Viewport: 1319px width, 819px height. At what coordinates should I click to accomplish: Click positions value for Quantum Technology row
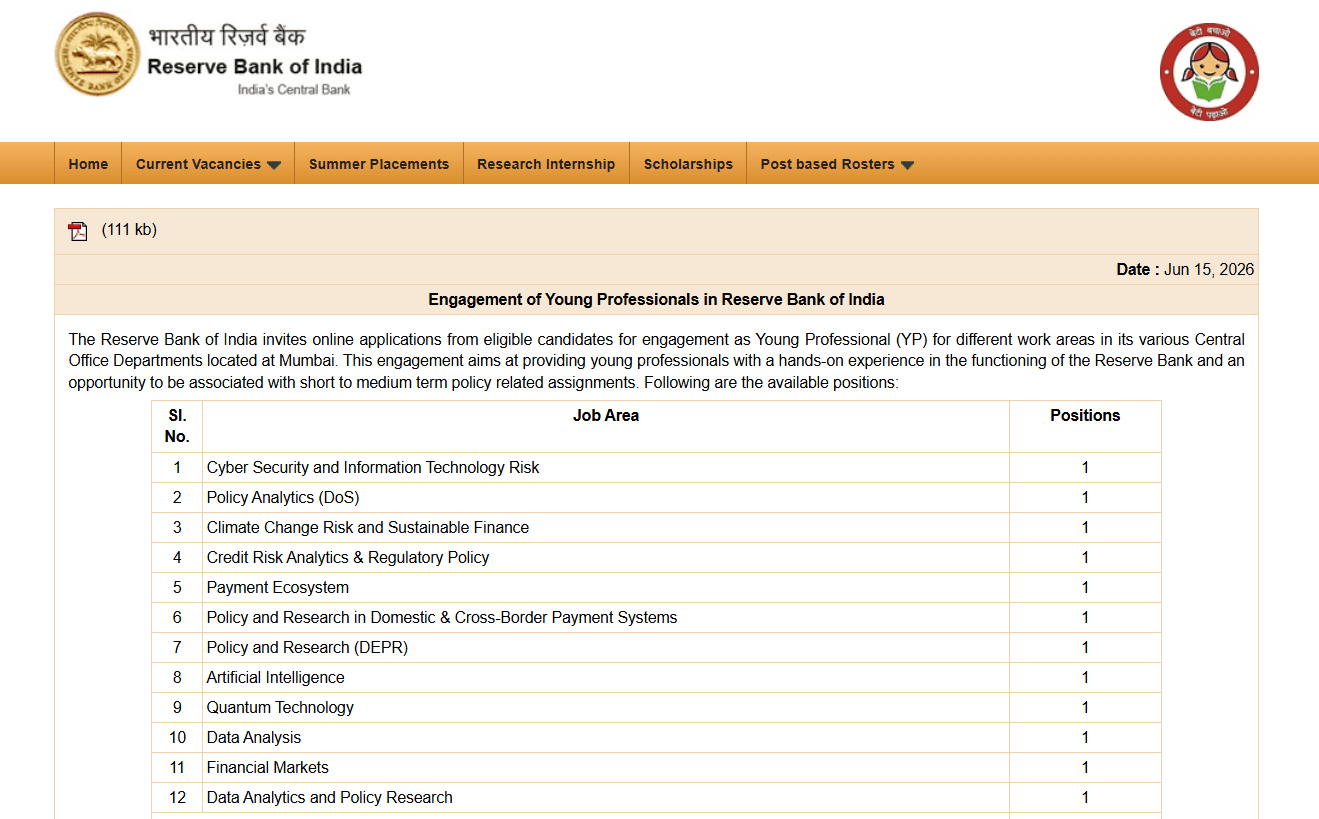(1085, 707)
